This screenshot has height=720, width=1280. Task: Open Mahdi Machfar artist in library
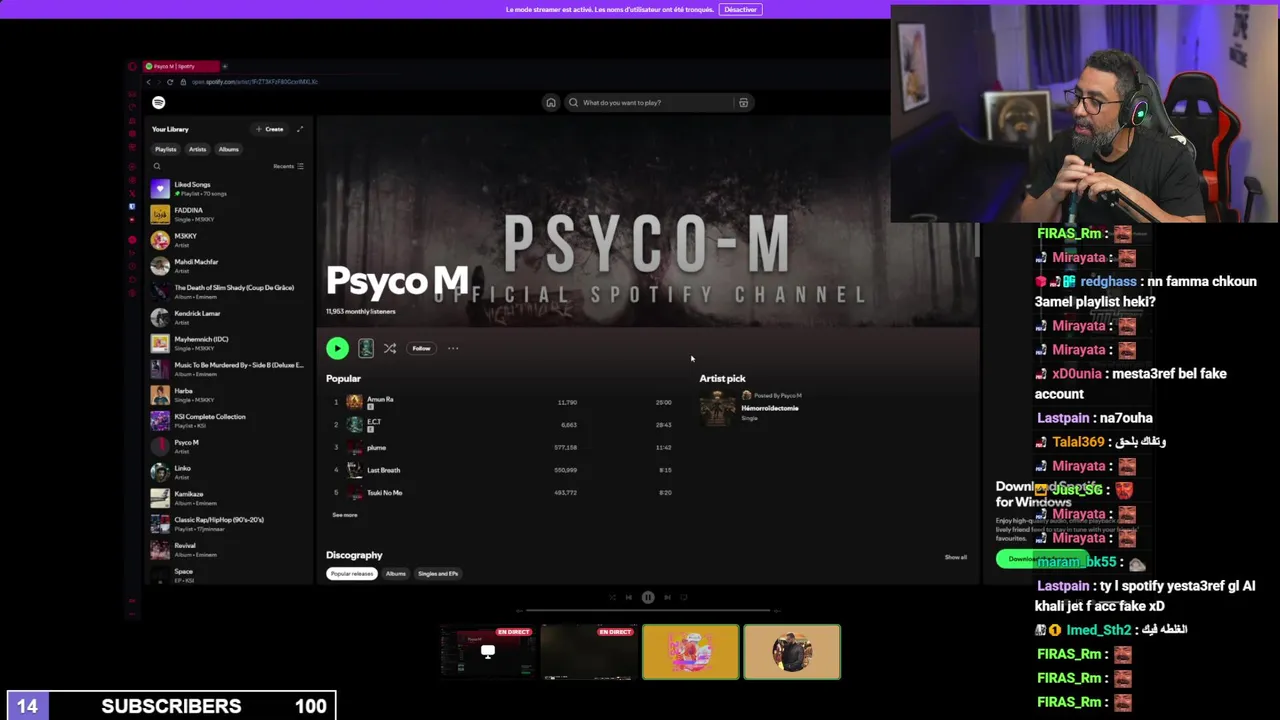click(228, 266)
